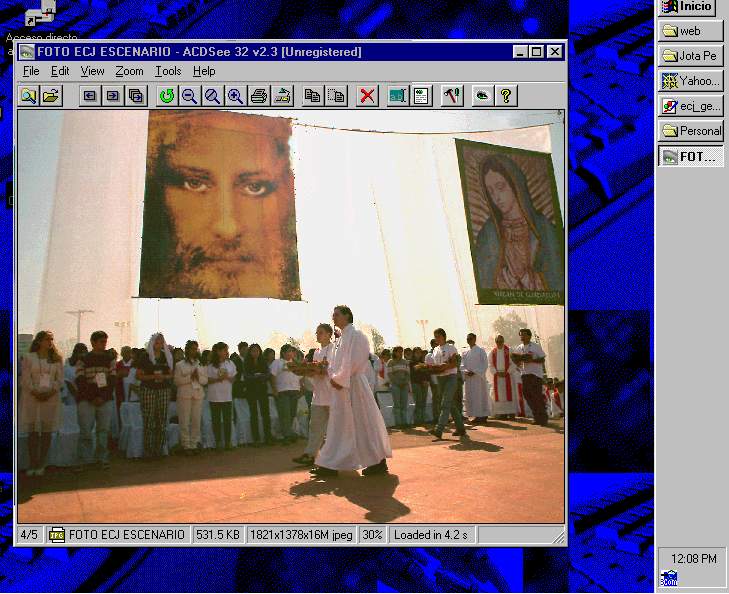Switch to the Yahoo taskbar button

tap(690, 81)
